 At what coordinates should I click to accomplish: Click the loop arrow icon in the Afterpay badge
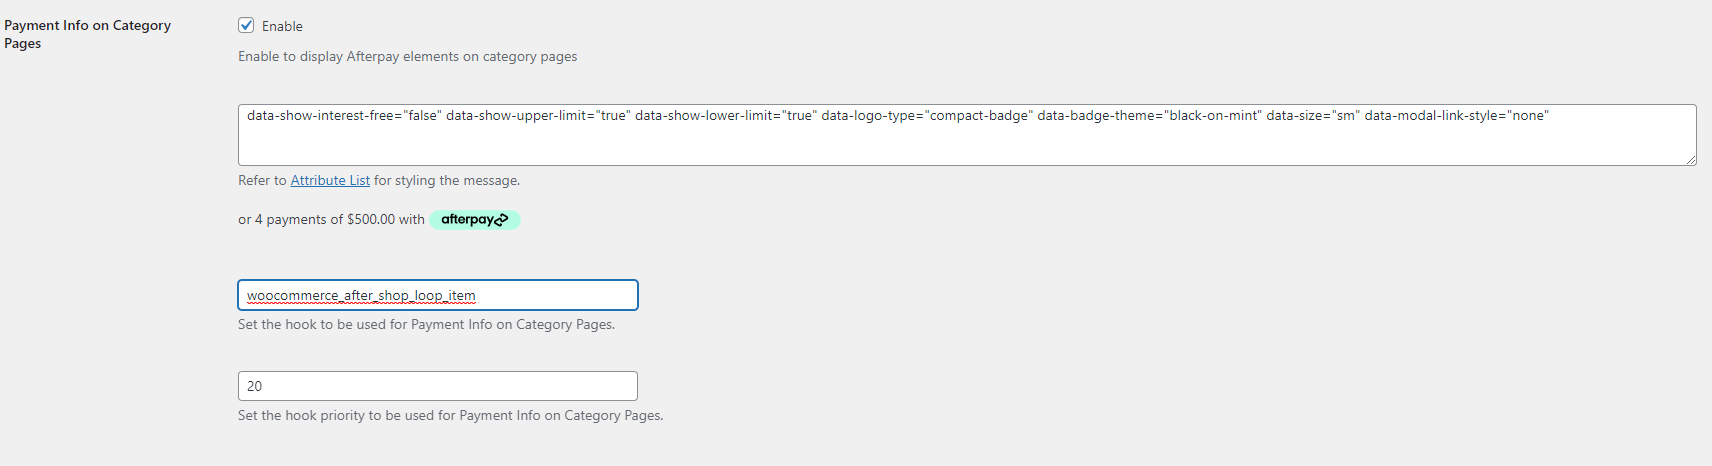[x=502, y=220]
